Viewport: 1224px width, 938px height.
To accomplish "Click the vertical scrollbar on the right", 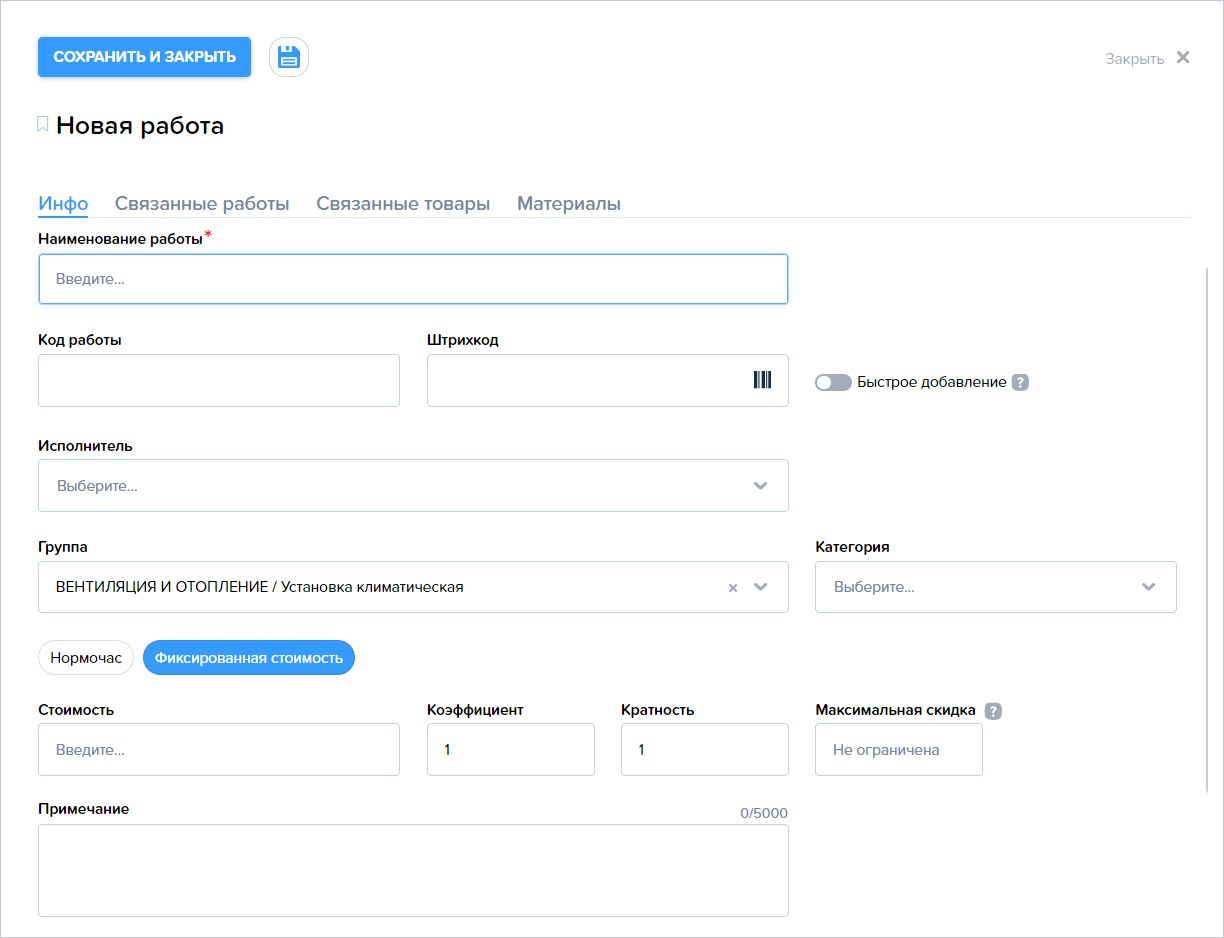I will click(x=1208, y=530).
